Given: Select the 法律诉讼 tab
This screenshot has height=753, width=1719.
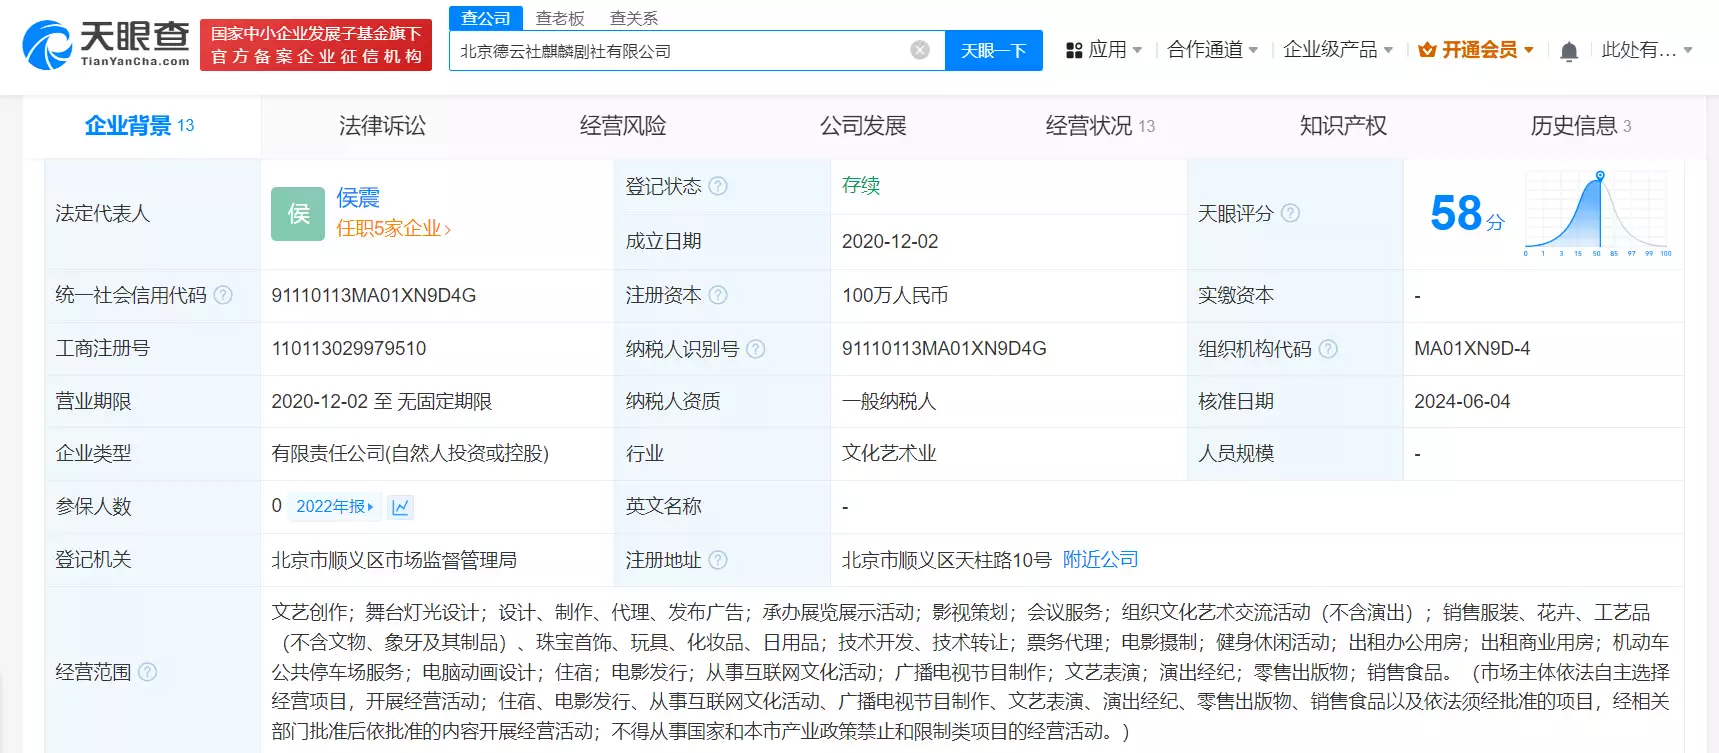Looking at the screenshot, I should coord(382,126).
